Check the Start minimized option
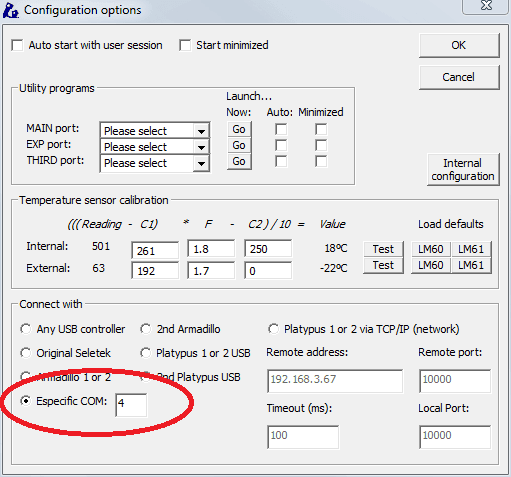Viewport: 511px width, 477px height. pyautogui.click(x=185, y=45)
